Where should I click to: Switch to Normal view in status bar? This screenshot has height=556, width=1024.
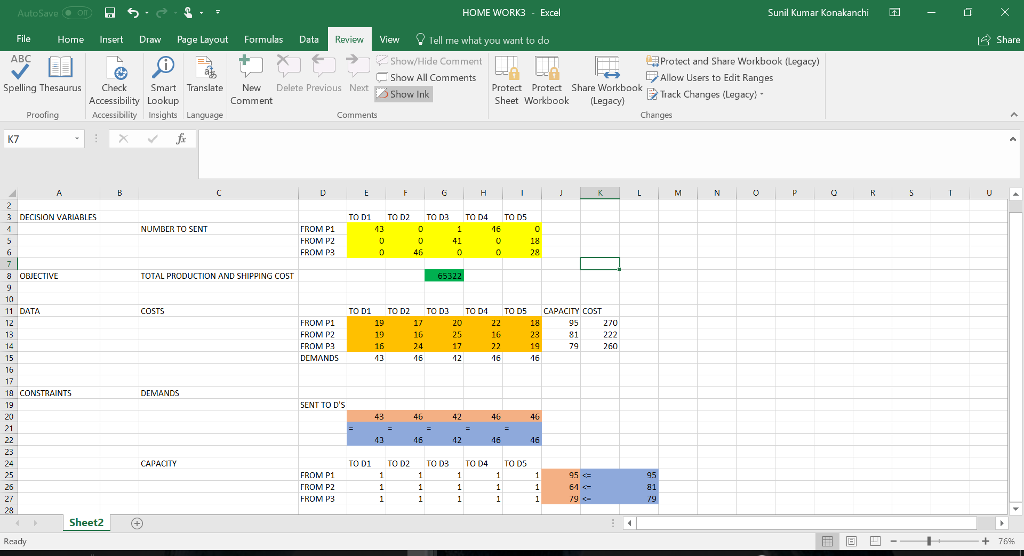[x=827, y=541]
